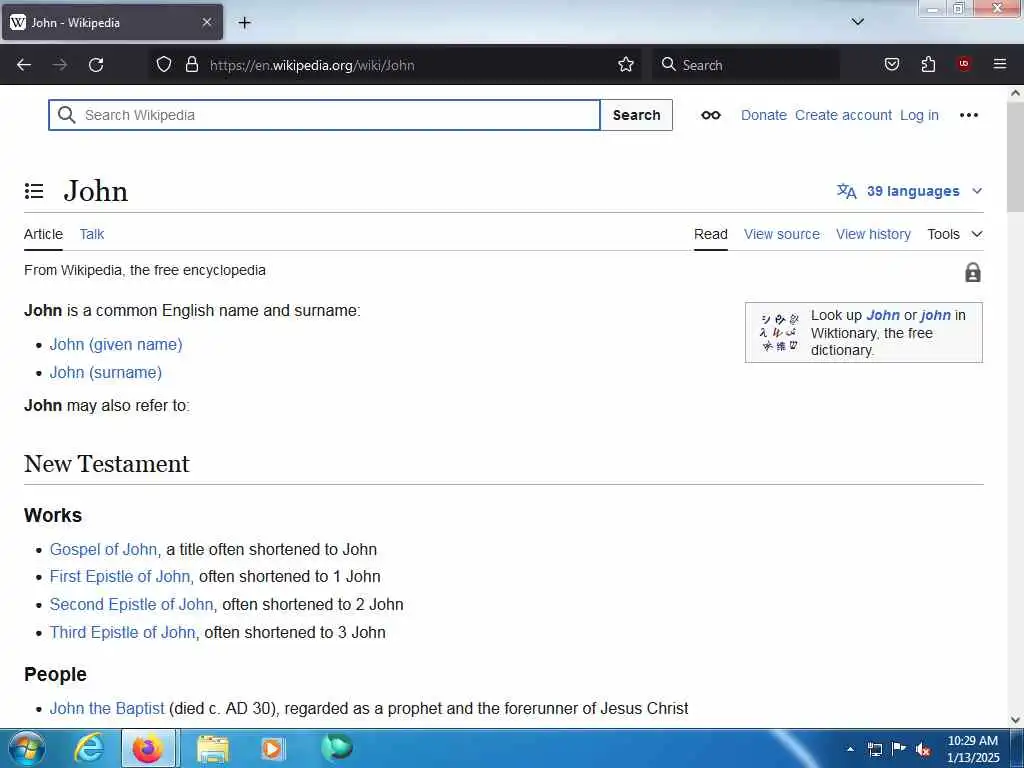
Task: Open a new browser tab
Action: coord(244,23)
